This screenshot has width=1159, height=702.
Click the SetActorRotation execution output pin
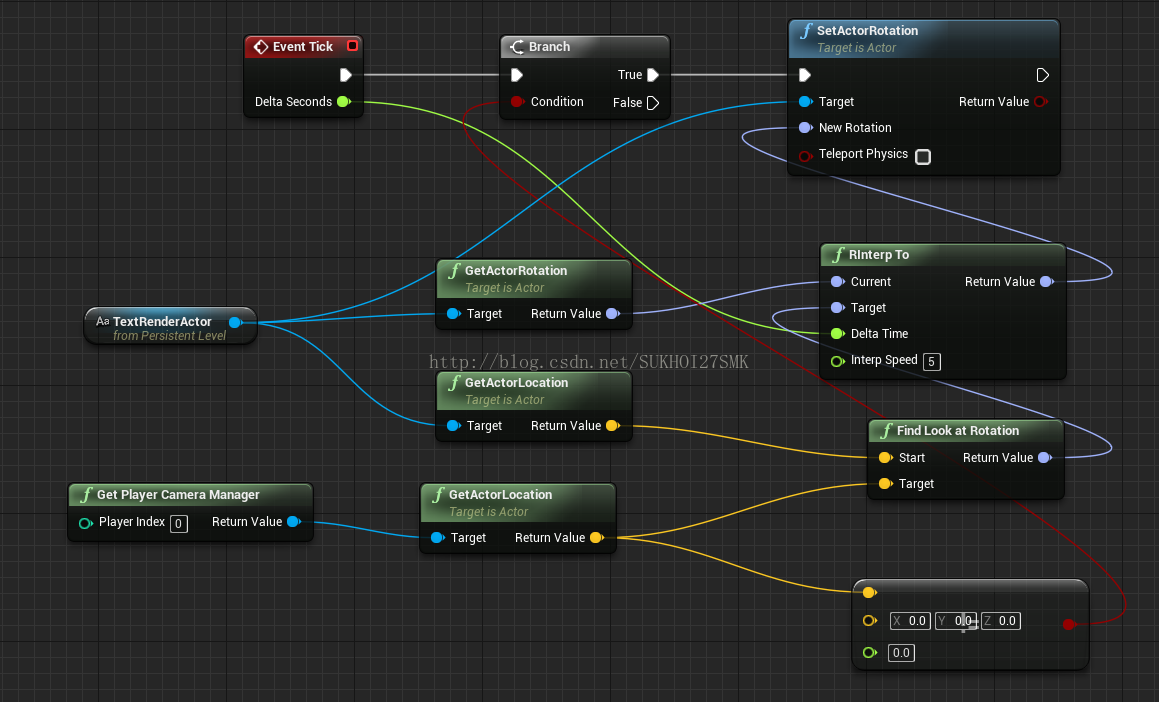(x=1042, y=75)
